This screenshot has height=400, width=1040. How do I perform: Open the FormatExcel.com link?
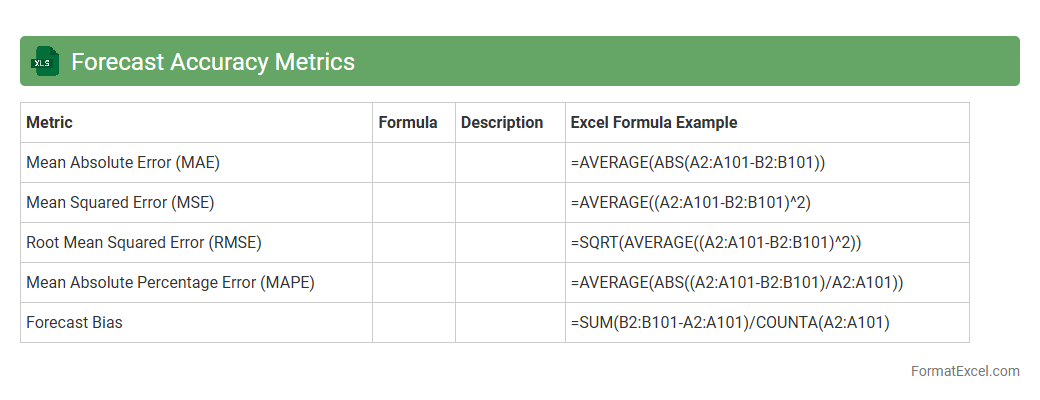click(965, 371)
